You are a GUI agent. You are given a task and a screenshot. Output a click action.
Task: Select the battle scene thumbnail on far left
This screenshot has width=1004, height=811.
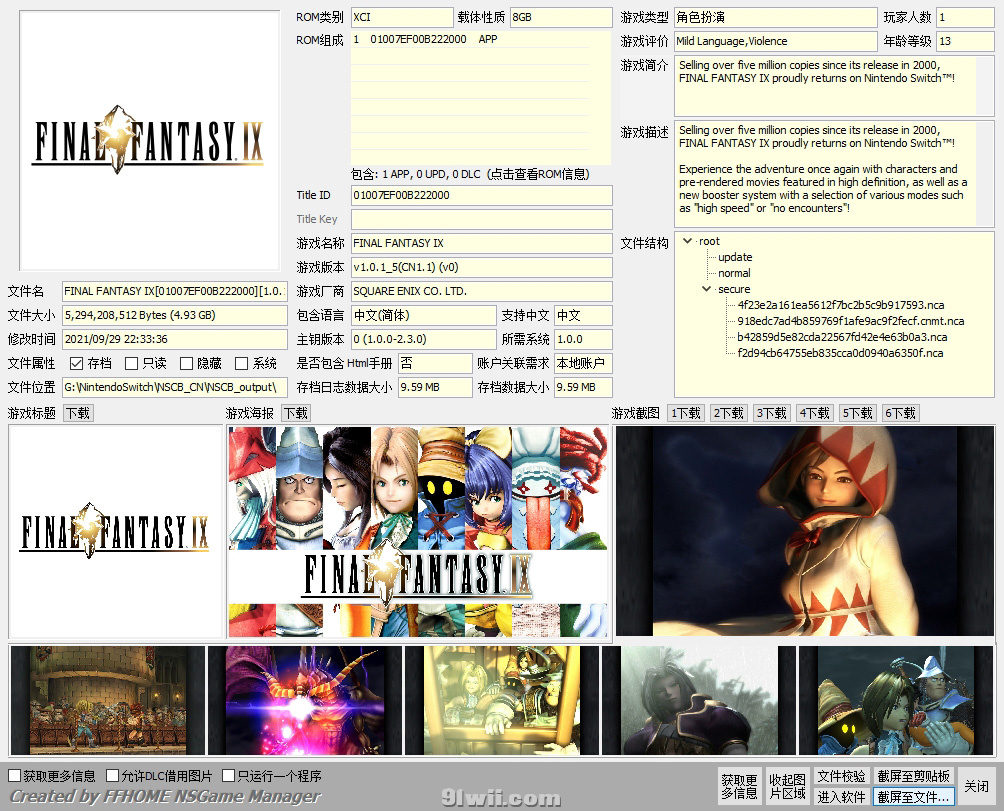tap(107, 700)
